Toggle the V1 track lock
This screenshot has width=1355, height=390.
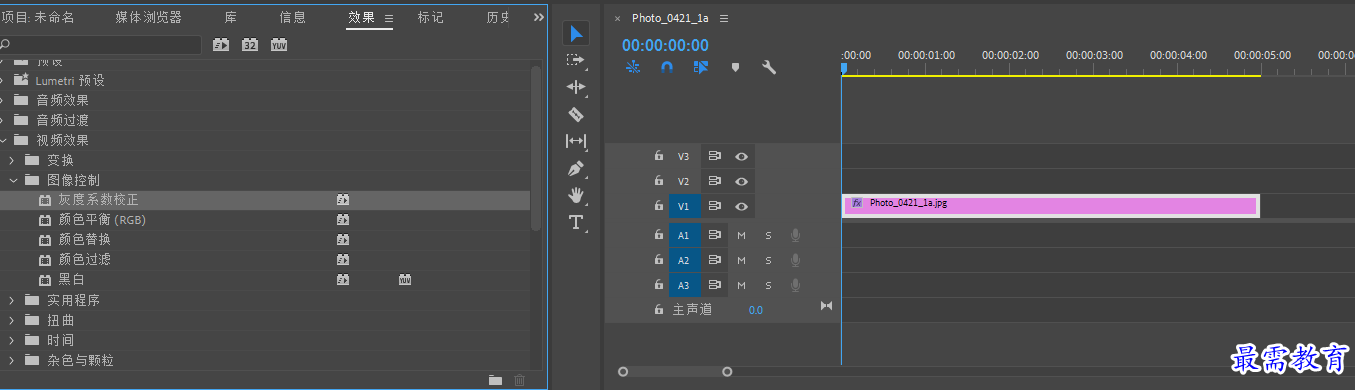coord(658,206)
